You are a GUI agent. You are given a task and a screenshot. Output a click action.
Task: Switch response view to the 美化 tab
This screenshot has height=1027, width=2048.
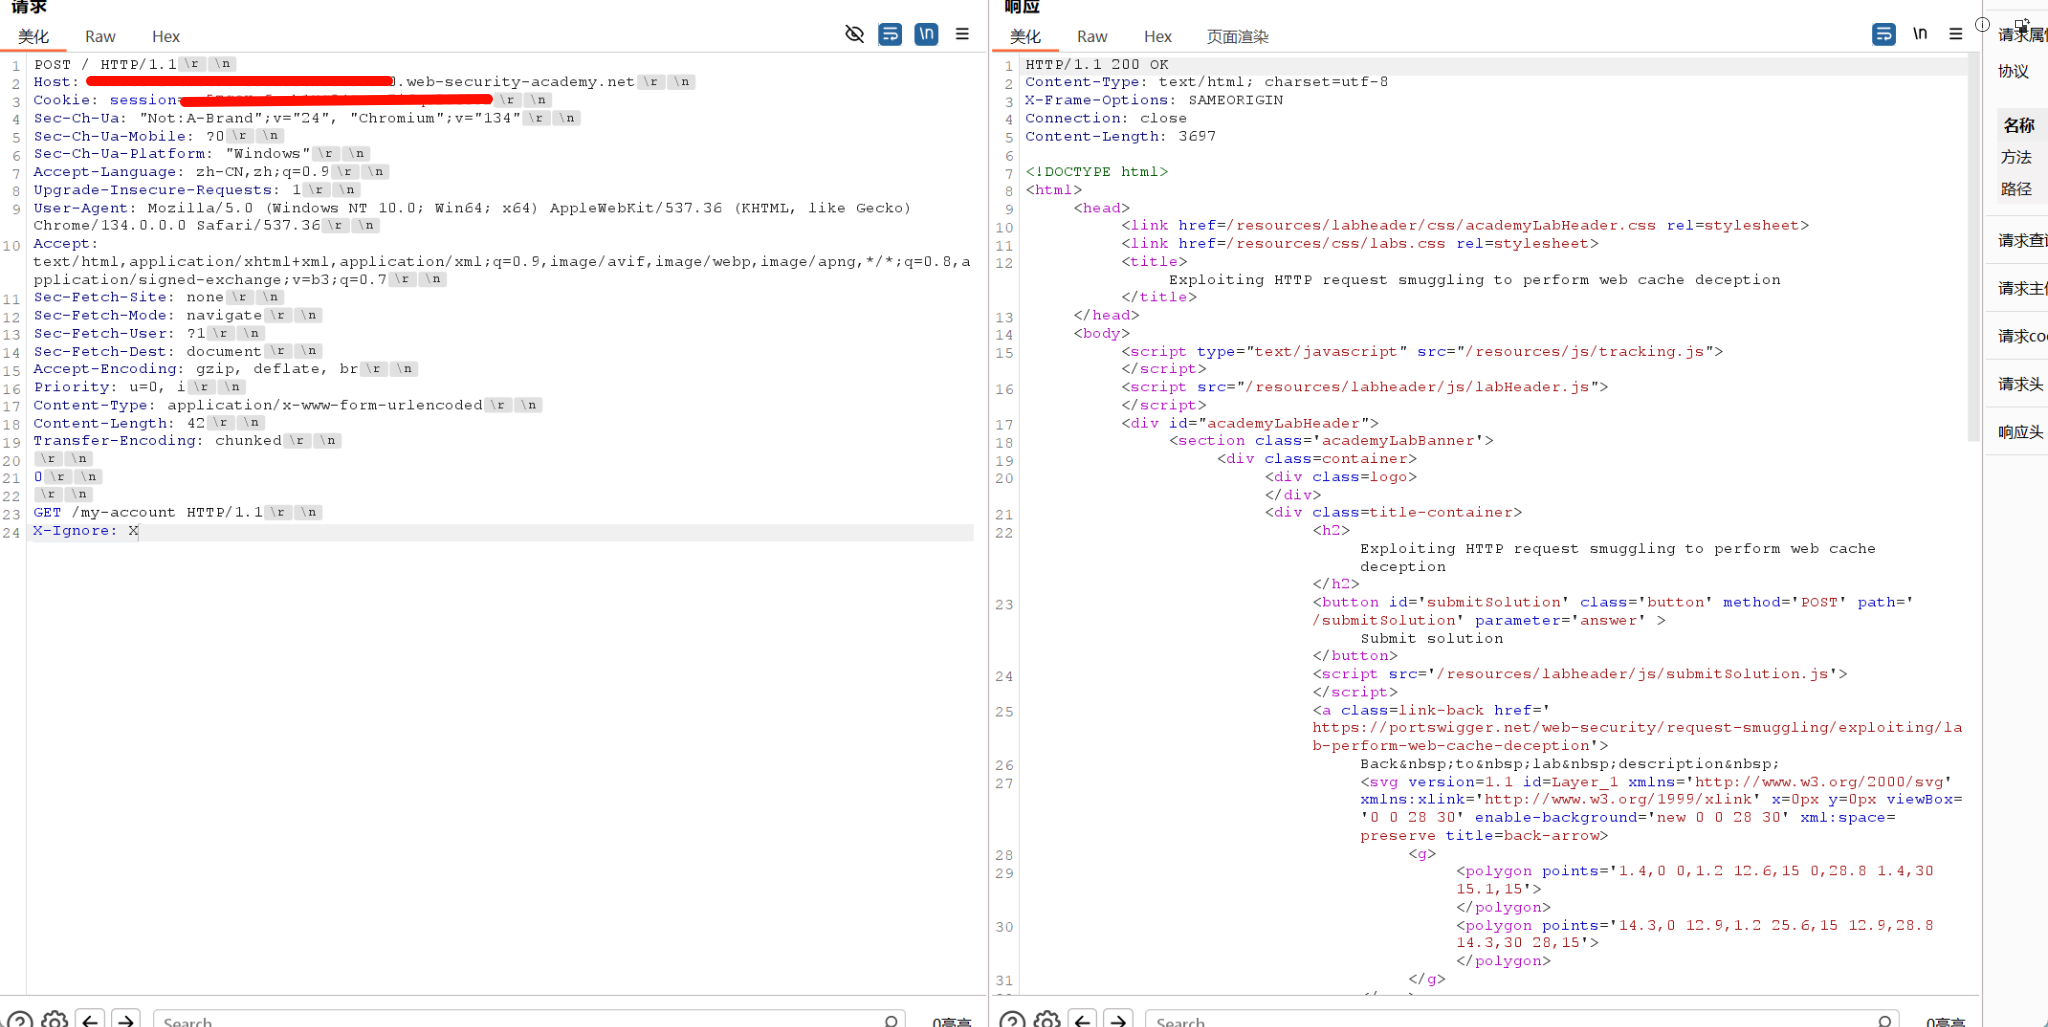point(1025,36)
